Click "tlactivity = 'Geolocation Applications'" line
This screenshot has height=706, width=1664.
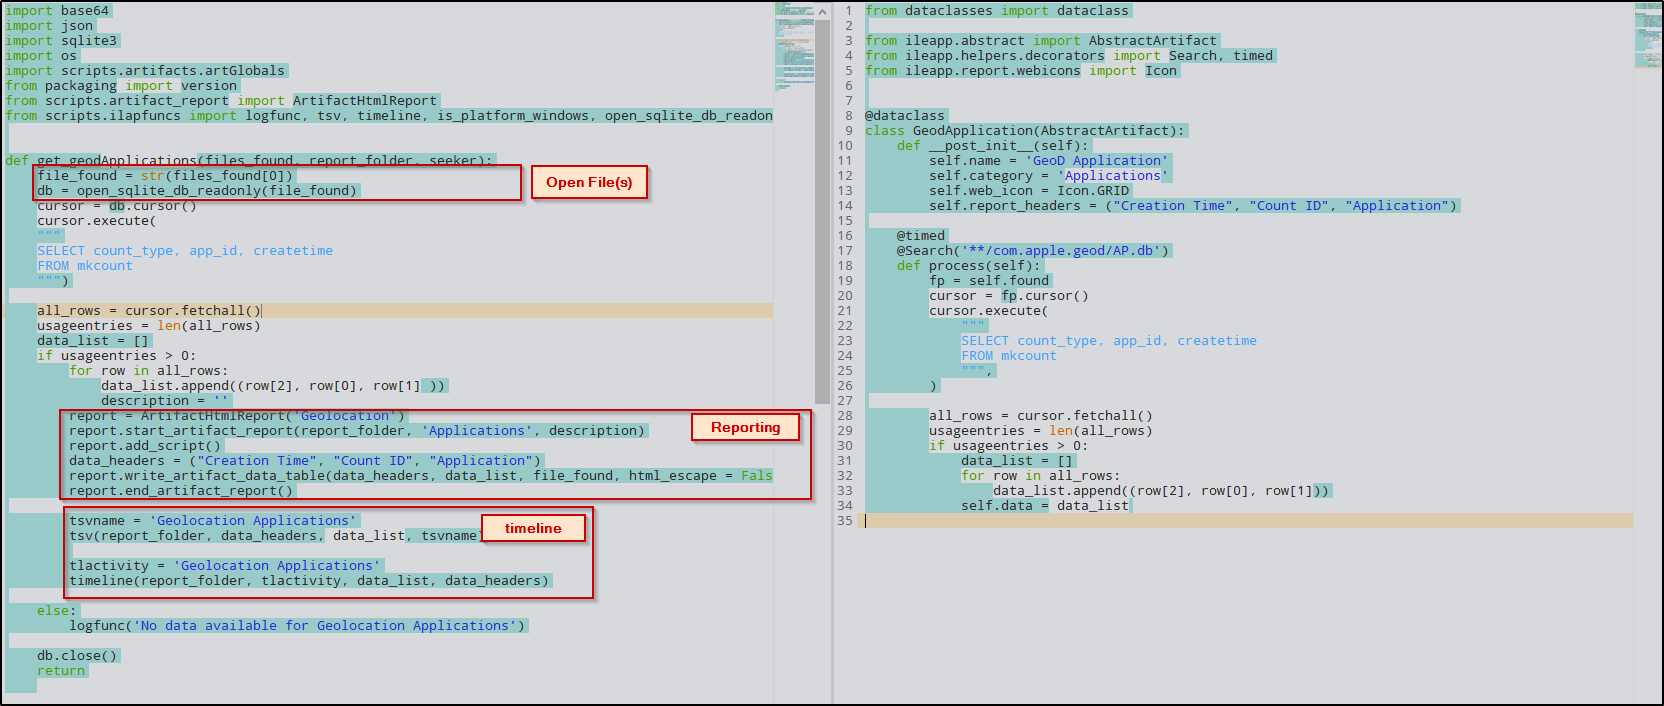click(x=225, y=566)
